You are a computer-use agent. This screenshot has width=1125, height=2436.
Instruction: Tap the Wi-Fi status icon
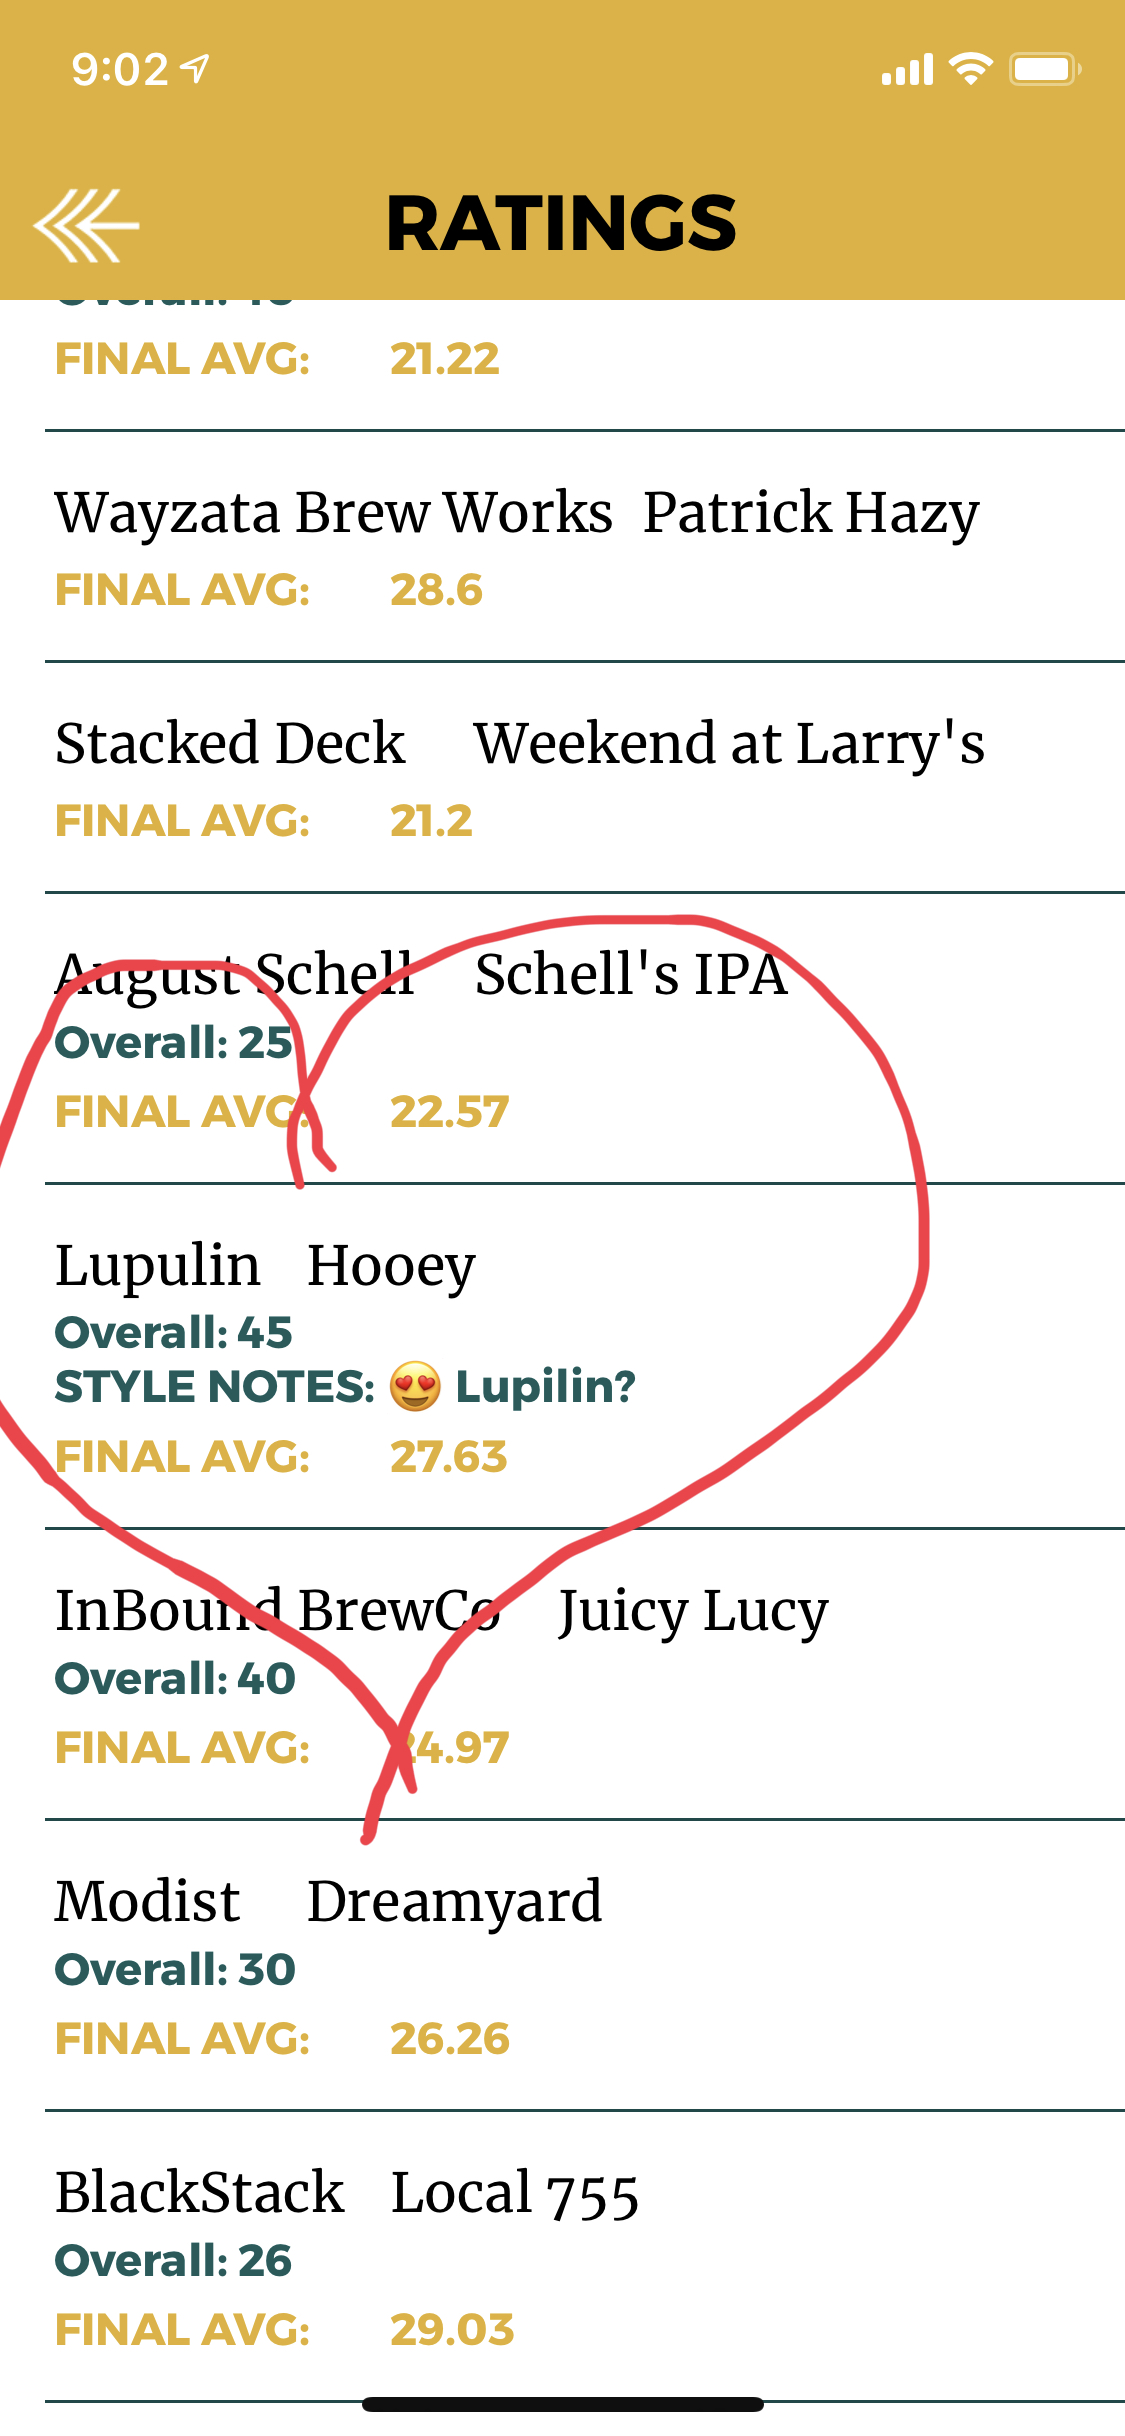coord(970,69)
